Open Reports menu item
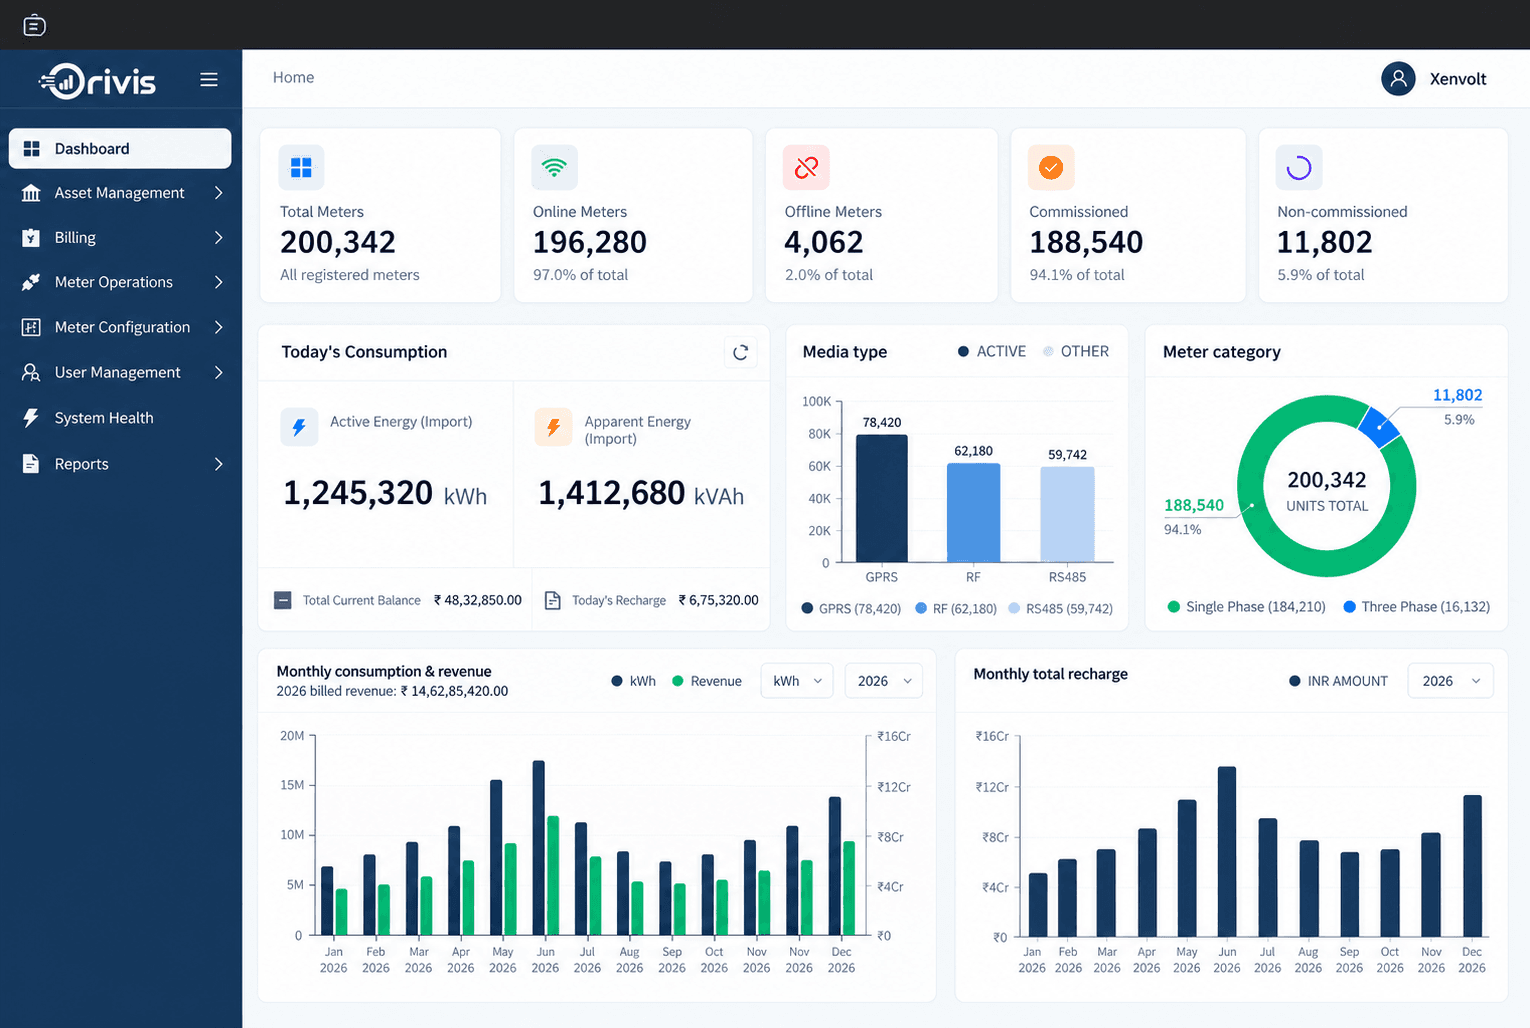Screen dimensions: 1530x1028 [x=120, y=464]
